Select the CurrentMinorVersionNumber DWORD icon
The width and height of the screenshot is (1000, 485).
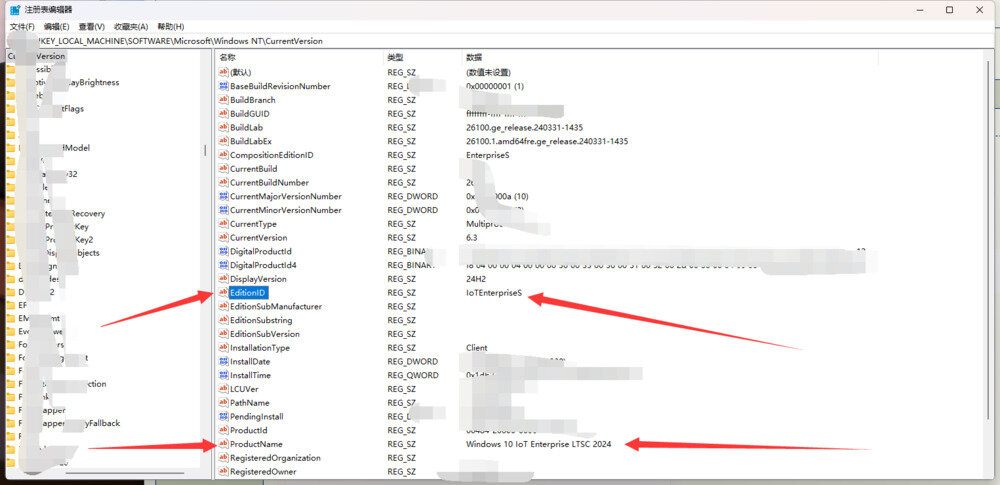tap(223, 210)
